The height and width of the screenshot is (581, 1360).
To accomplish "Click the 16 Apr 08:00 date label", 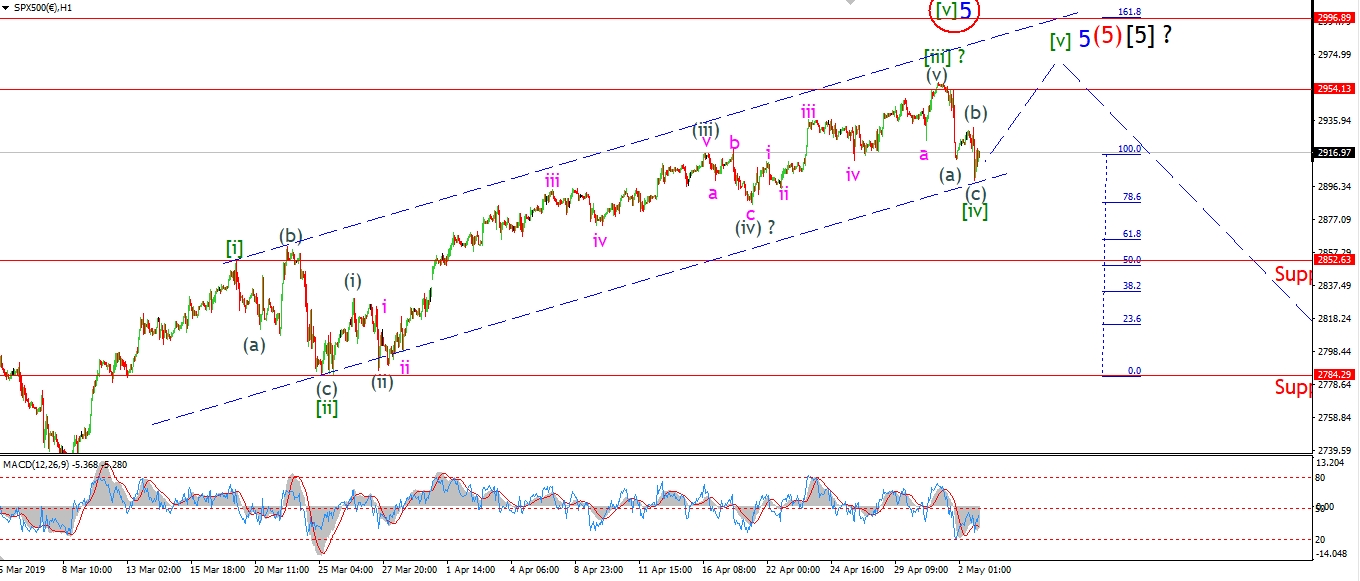I will (x=728, y=570).
